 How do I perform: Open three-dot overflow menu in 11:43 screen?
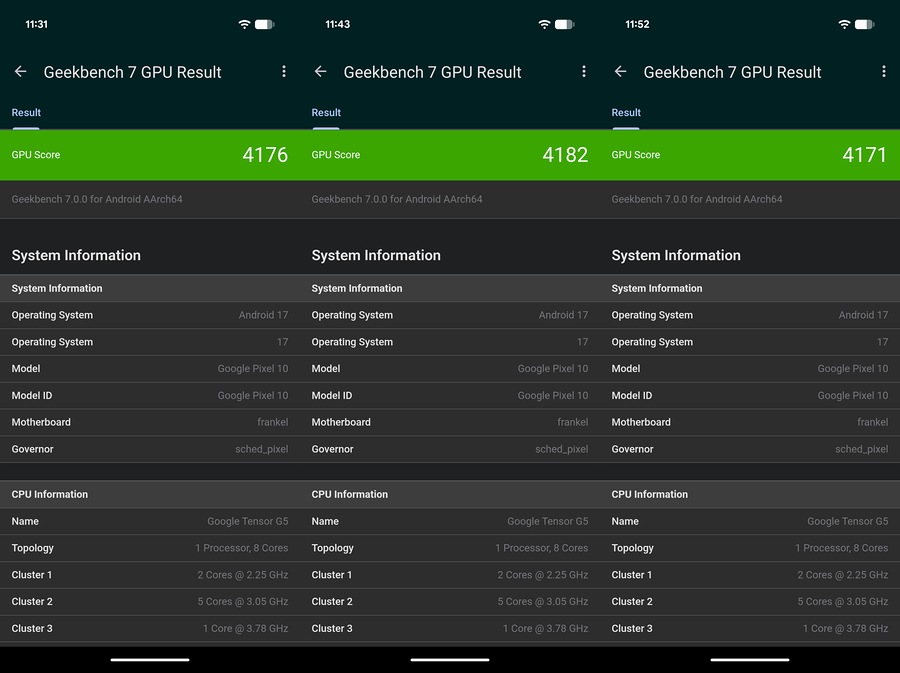584,72
